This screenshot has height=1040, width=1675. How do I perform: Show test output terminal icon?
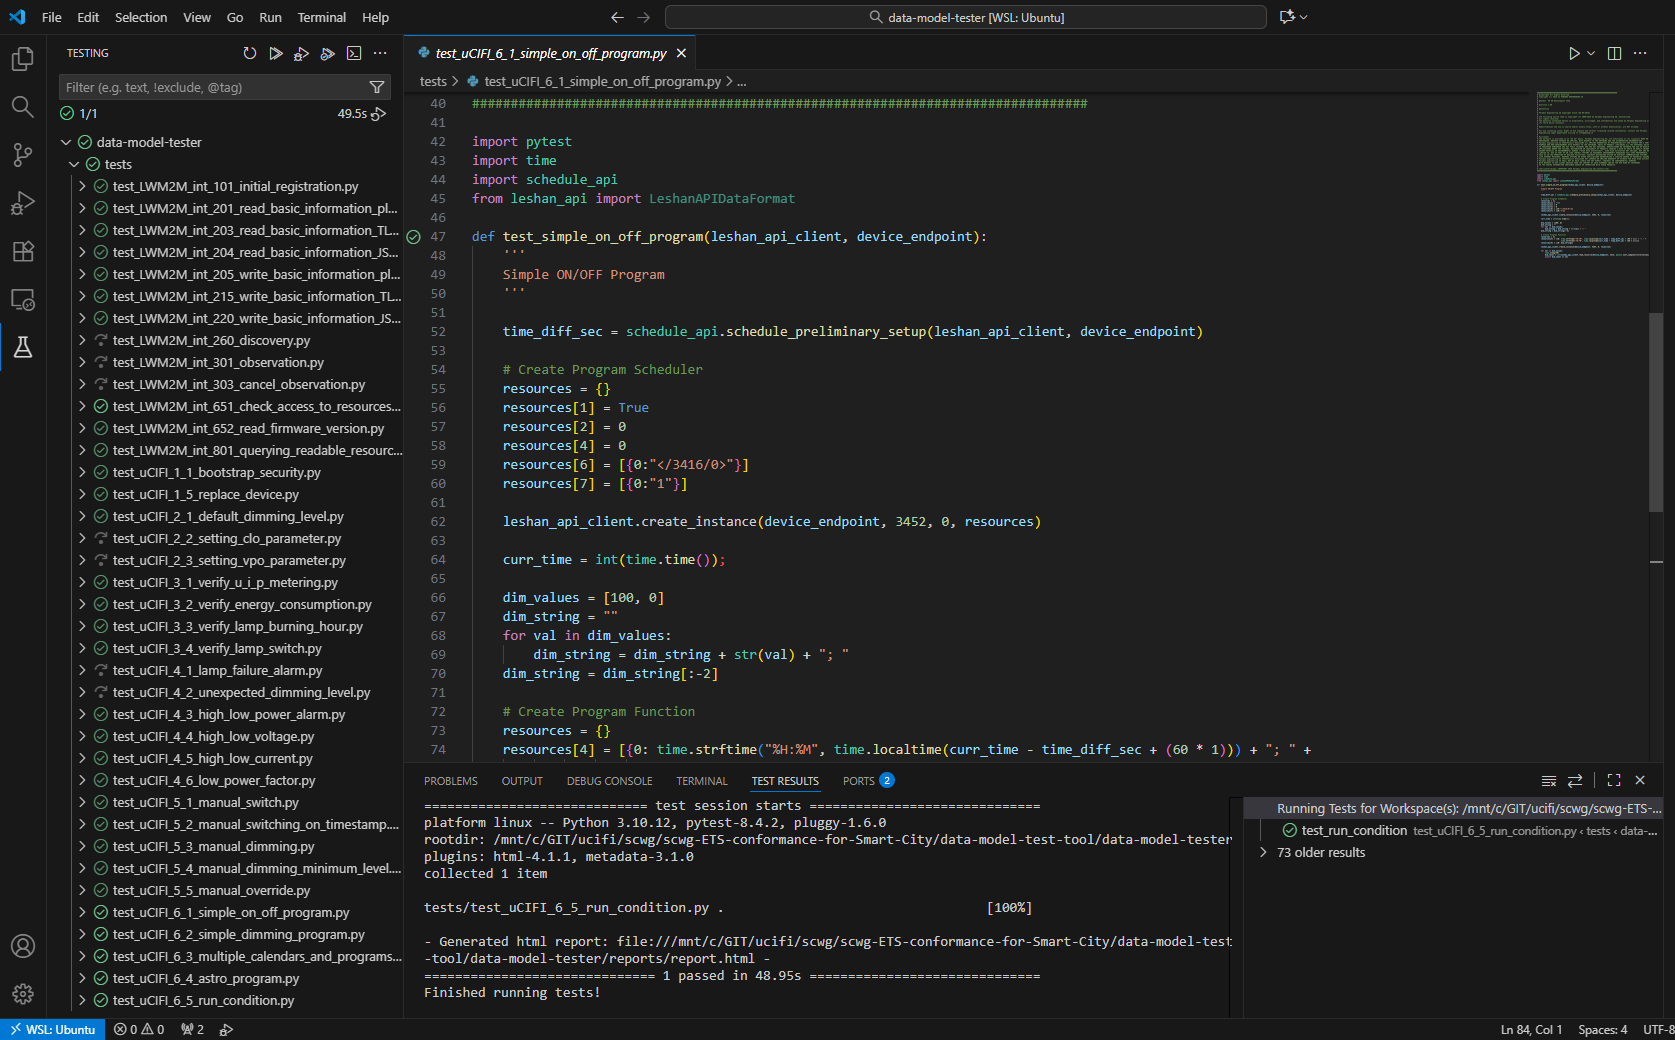pos(354,53)
